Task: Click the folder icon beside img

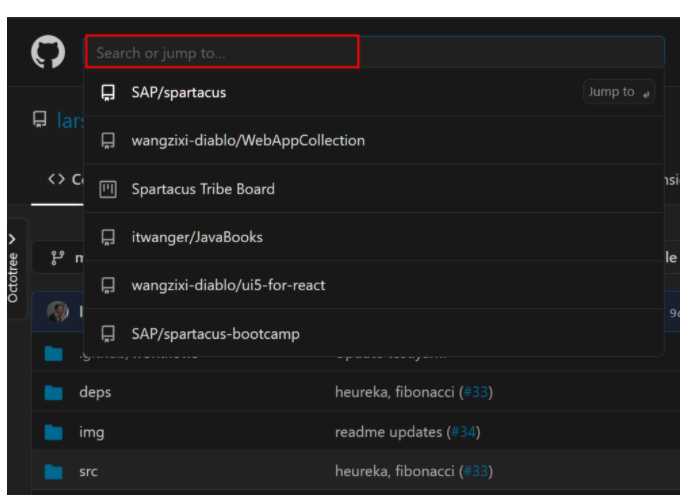Action: [54, 432]
